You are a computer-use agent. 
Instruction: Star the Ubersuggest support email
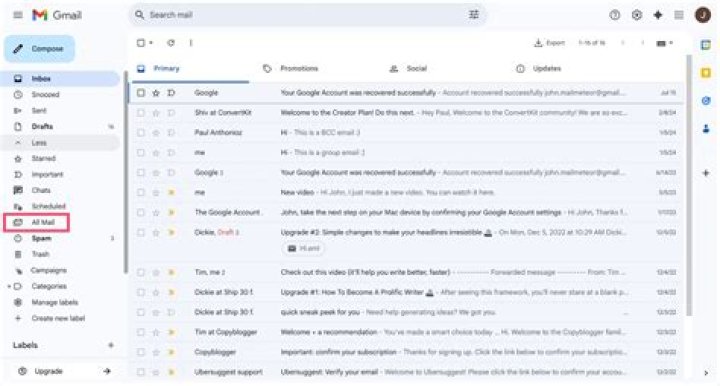(156, 372)
